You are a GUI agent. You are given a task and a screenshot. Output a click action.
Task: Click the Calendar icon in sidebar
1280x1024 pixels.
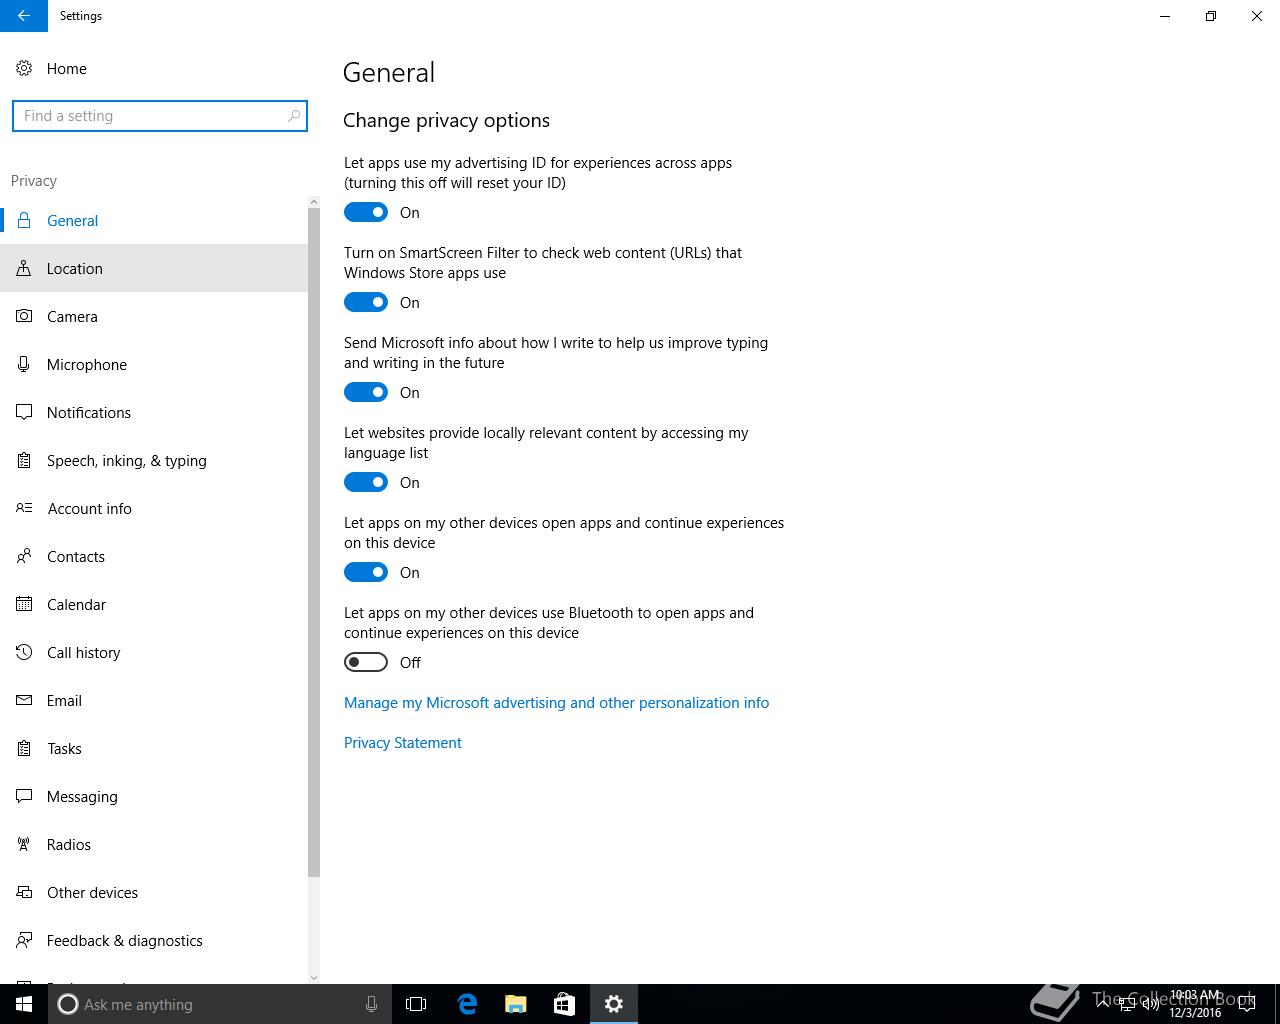[24, 604]
